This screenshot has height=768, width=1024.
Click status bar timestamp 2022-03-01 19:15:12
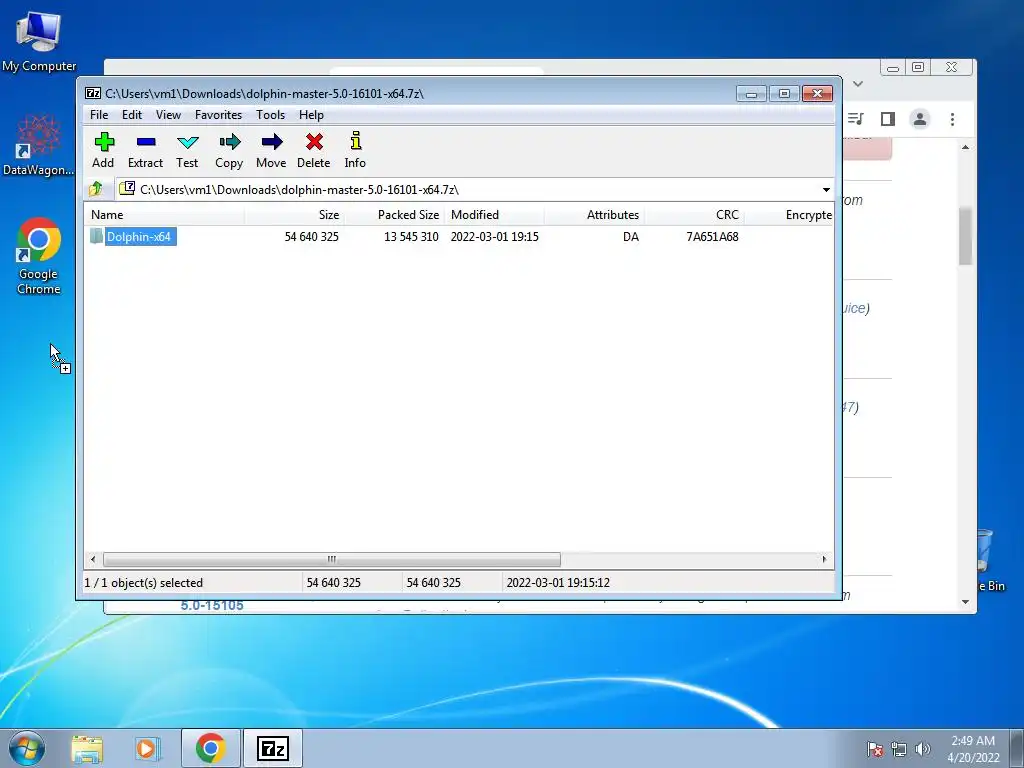(558, 583)
